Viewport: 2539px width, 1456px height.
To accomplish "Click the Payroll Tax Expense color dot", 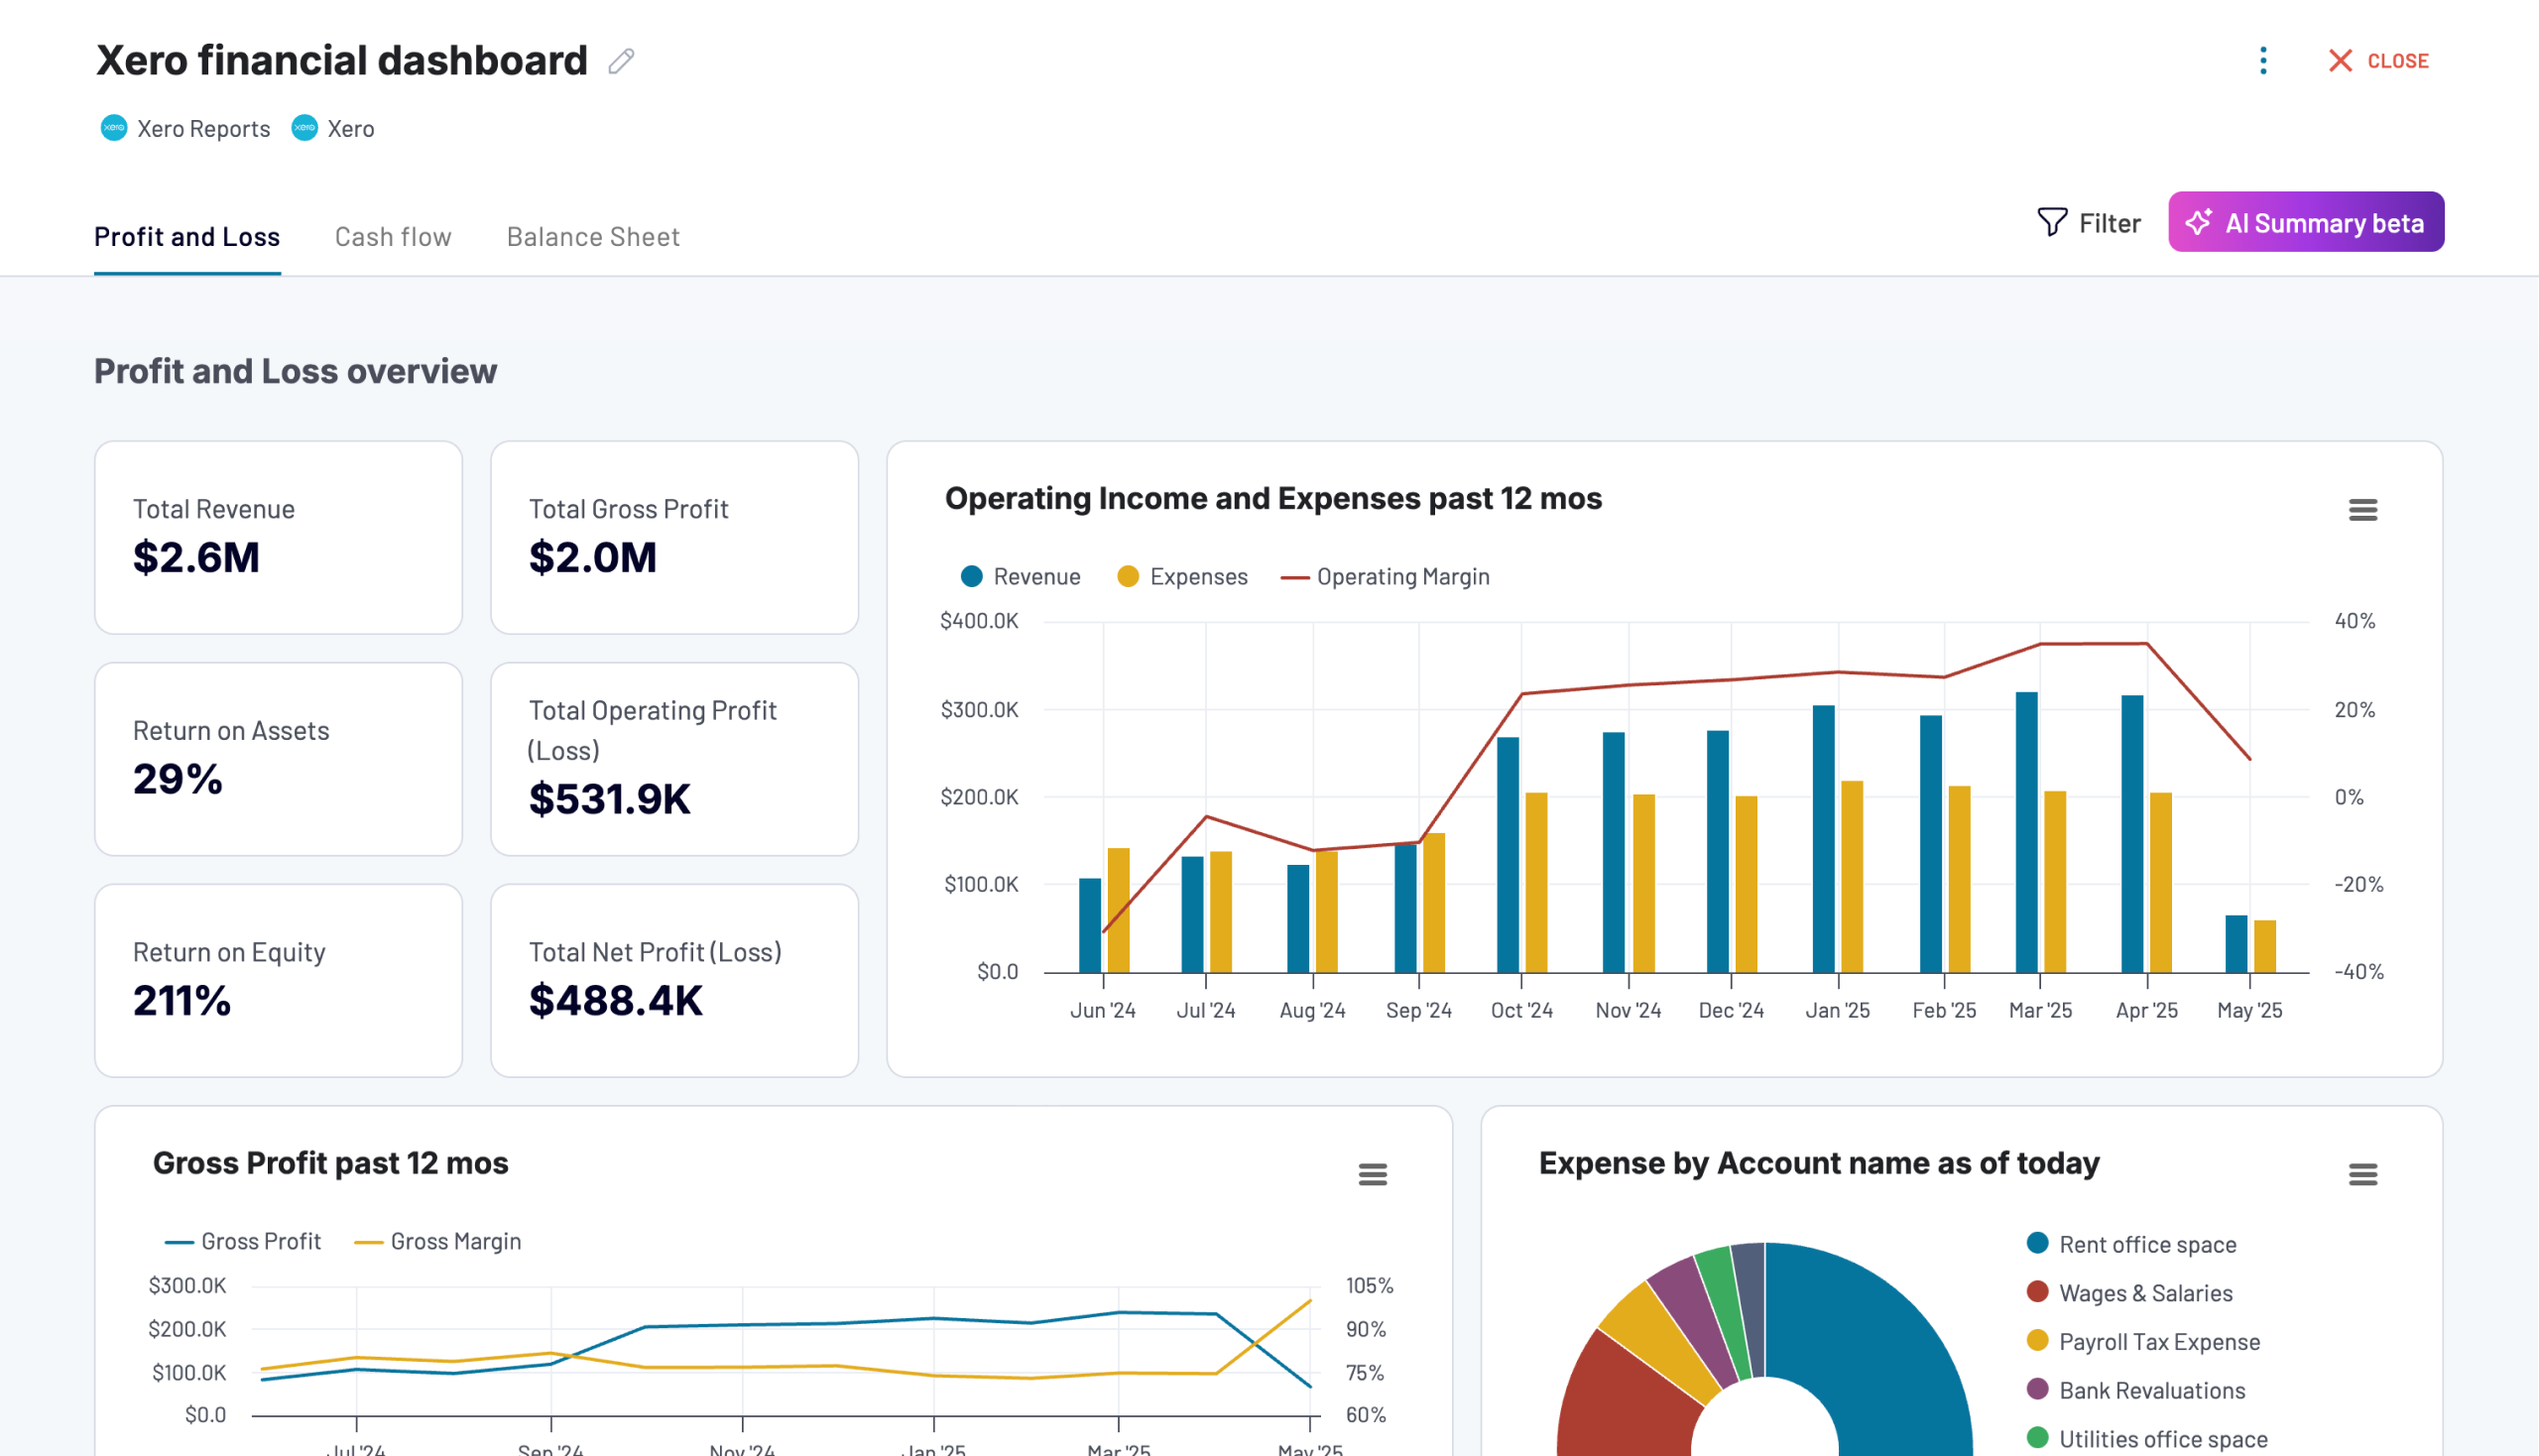I will pyautogui.click(x=2038, y=1340).
